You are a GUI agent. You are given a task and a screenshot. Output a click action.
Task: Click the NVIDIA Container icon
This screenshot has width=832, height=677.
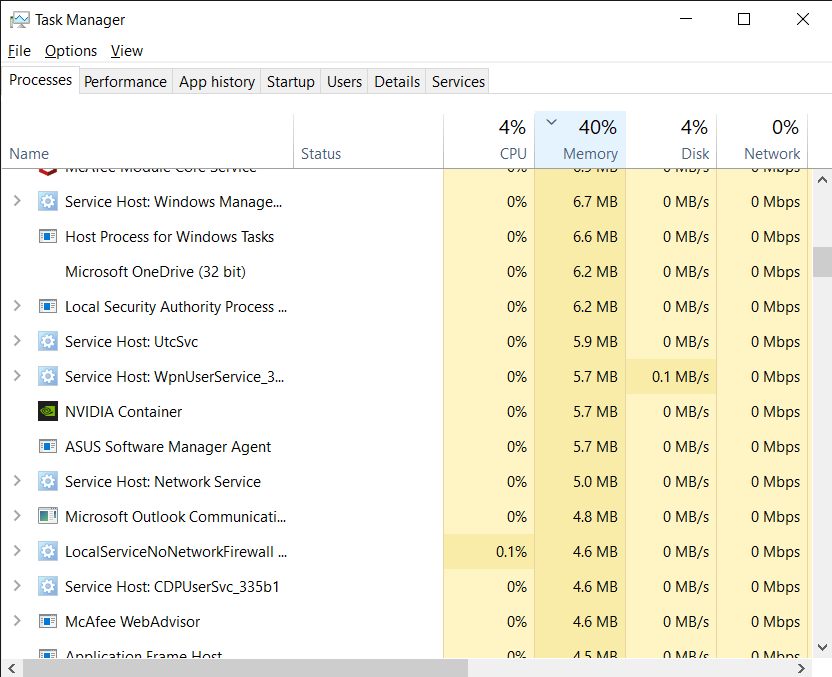click(48, 411)
